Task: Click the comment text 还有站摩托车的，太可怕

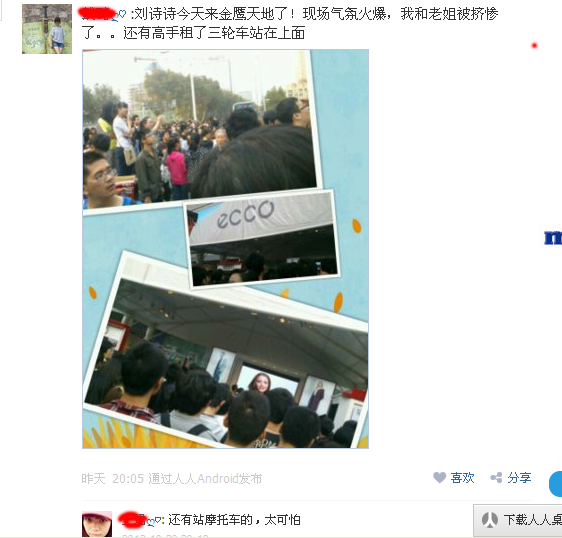Action: 234,520
